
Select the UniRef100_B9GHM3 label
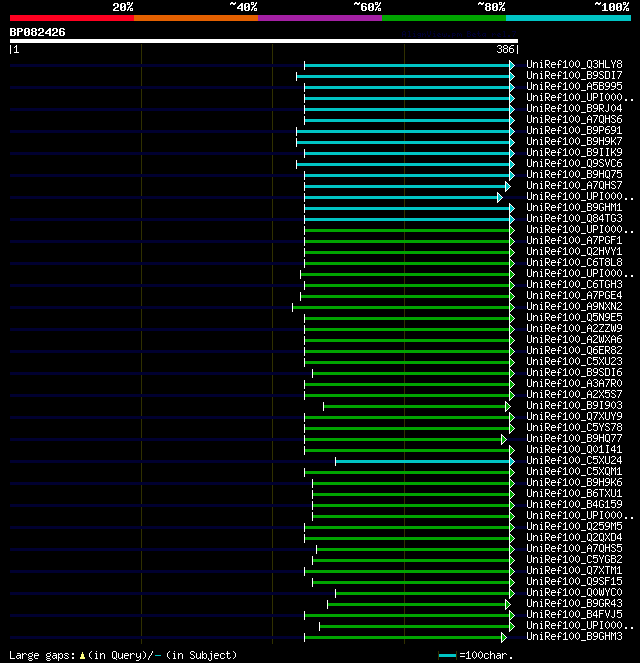pos(574,636)
